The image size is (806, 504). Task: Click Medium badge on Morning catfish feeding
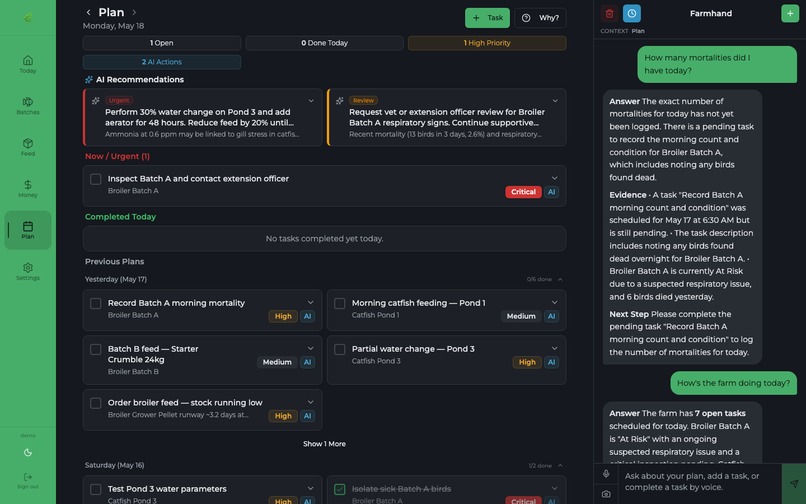click(521, 316)
